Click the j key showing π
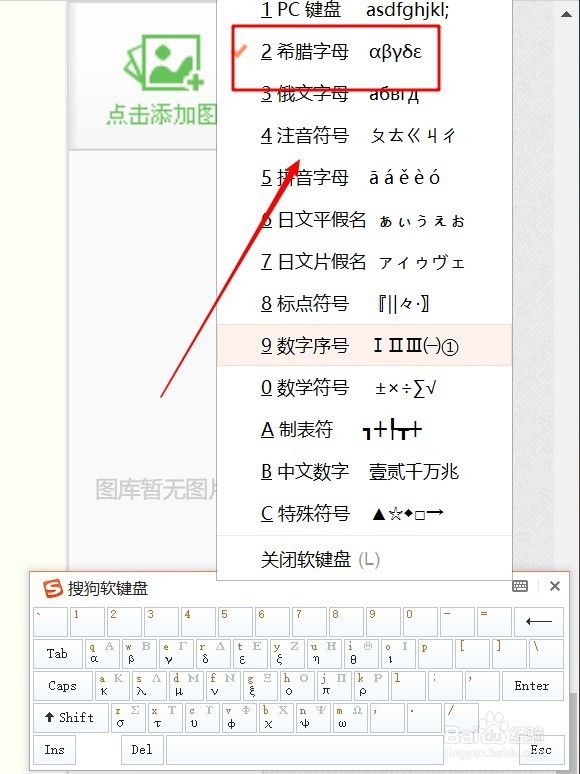The image size is (580, 774). (334, 686)
